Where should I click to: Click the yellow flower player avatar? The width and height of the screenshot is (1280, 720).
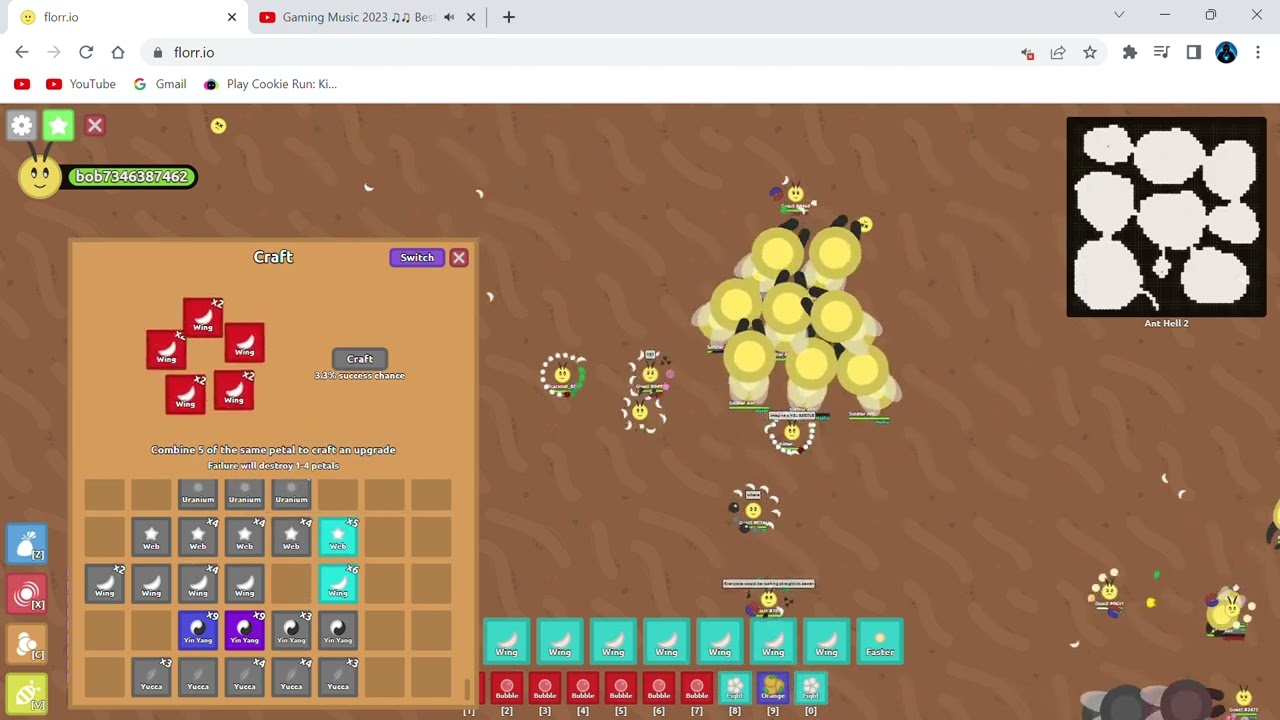(x=40, y=177)
